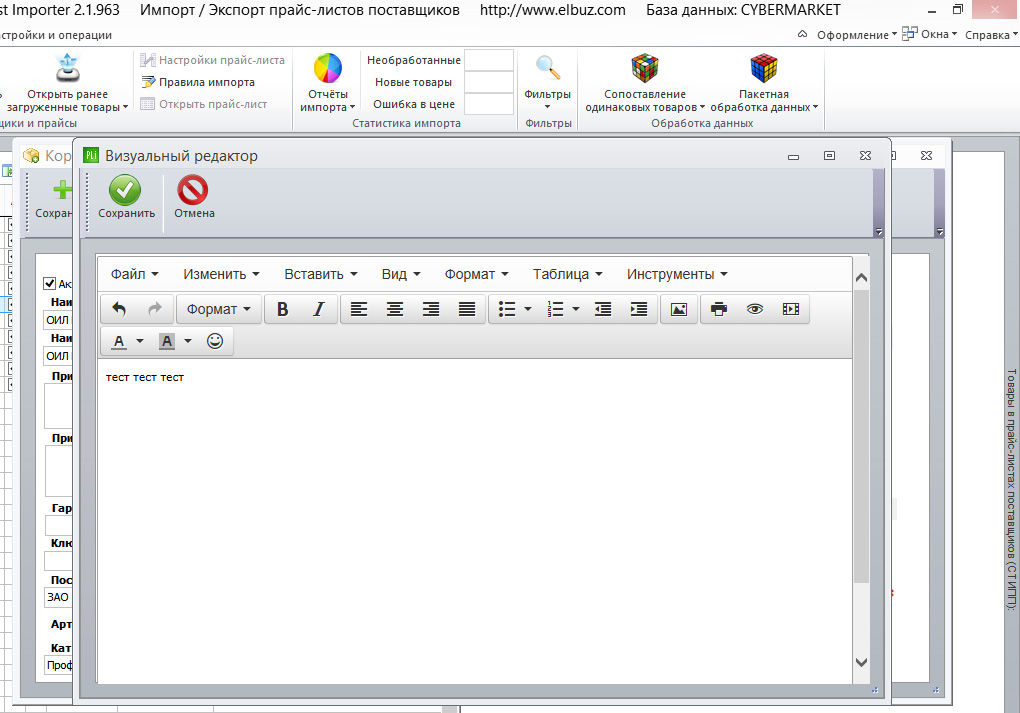Click the green Save checkmark in Visual editor
Screen dimensions: 1020x713
tap(125, 190)
